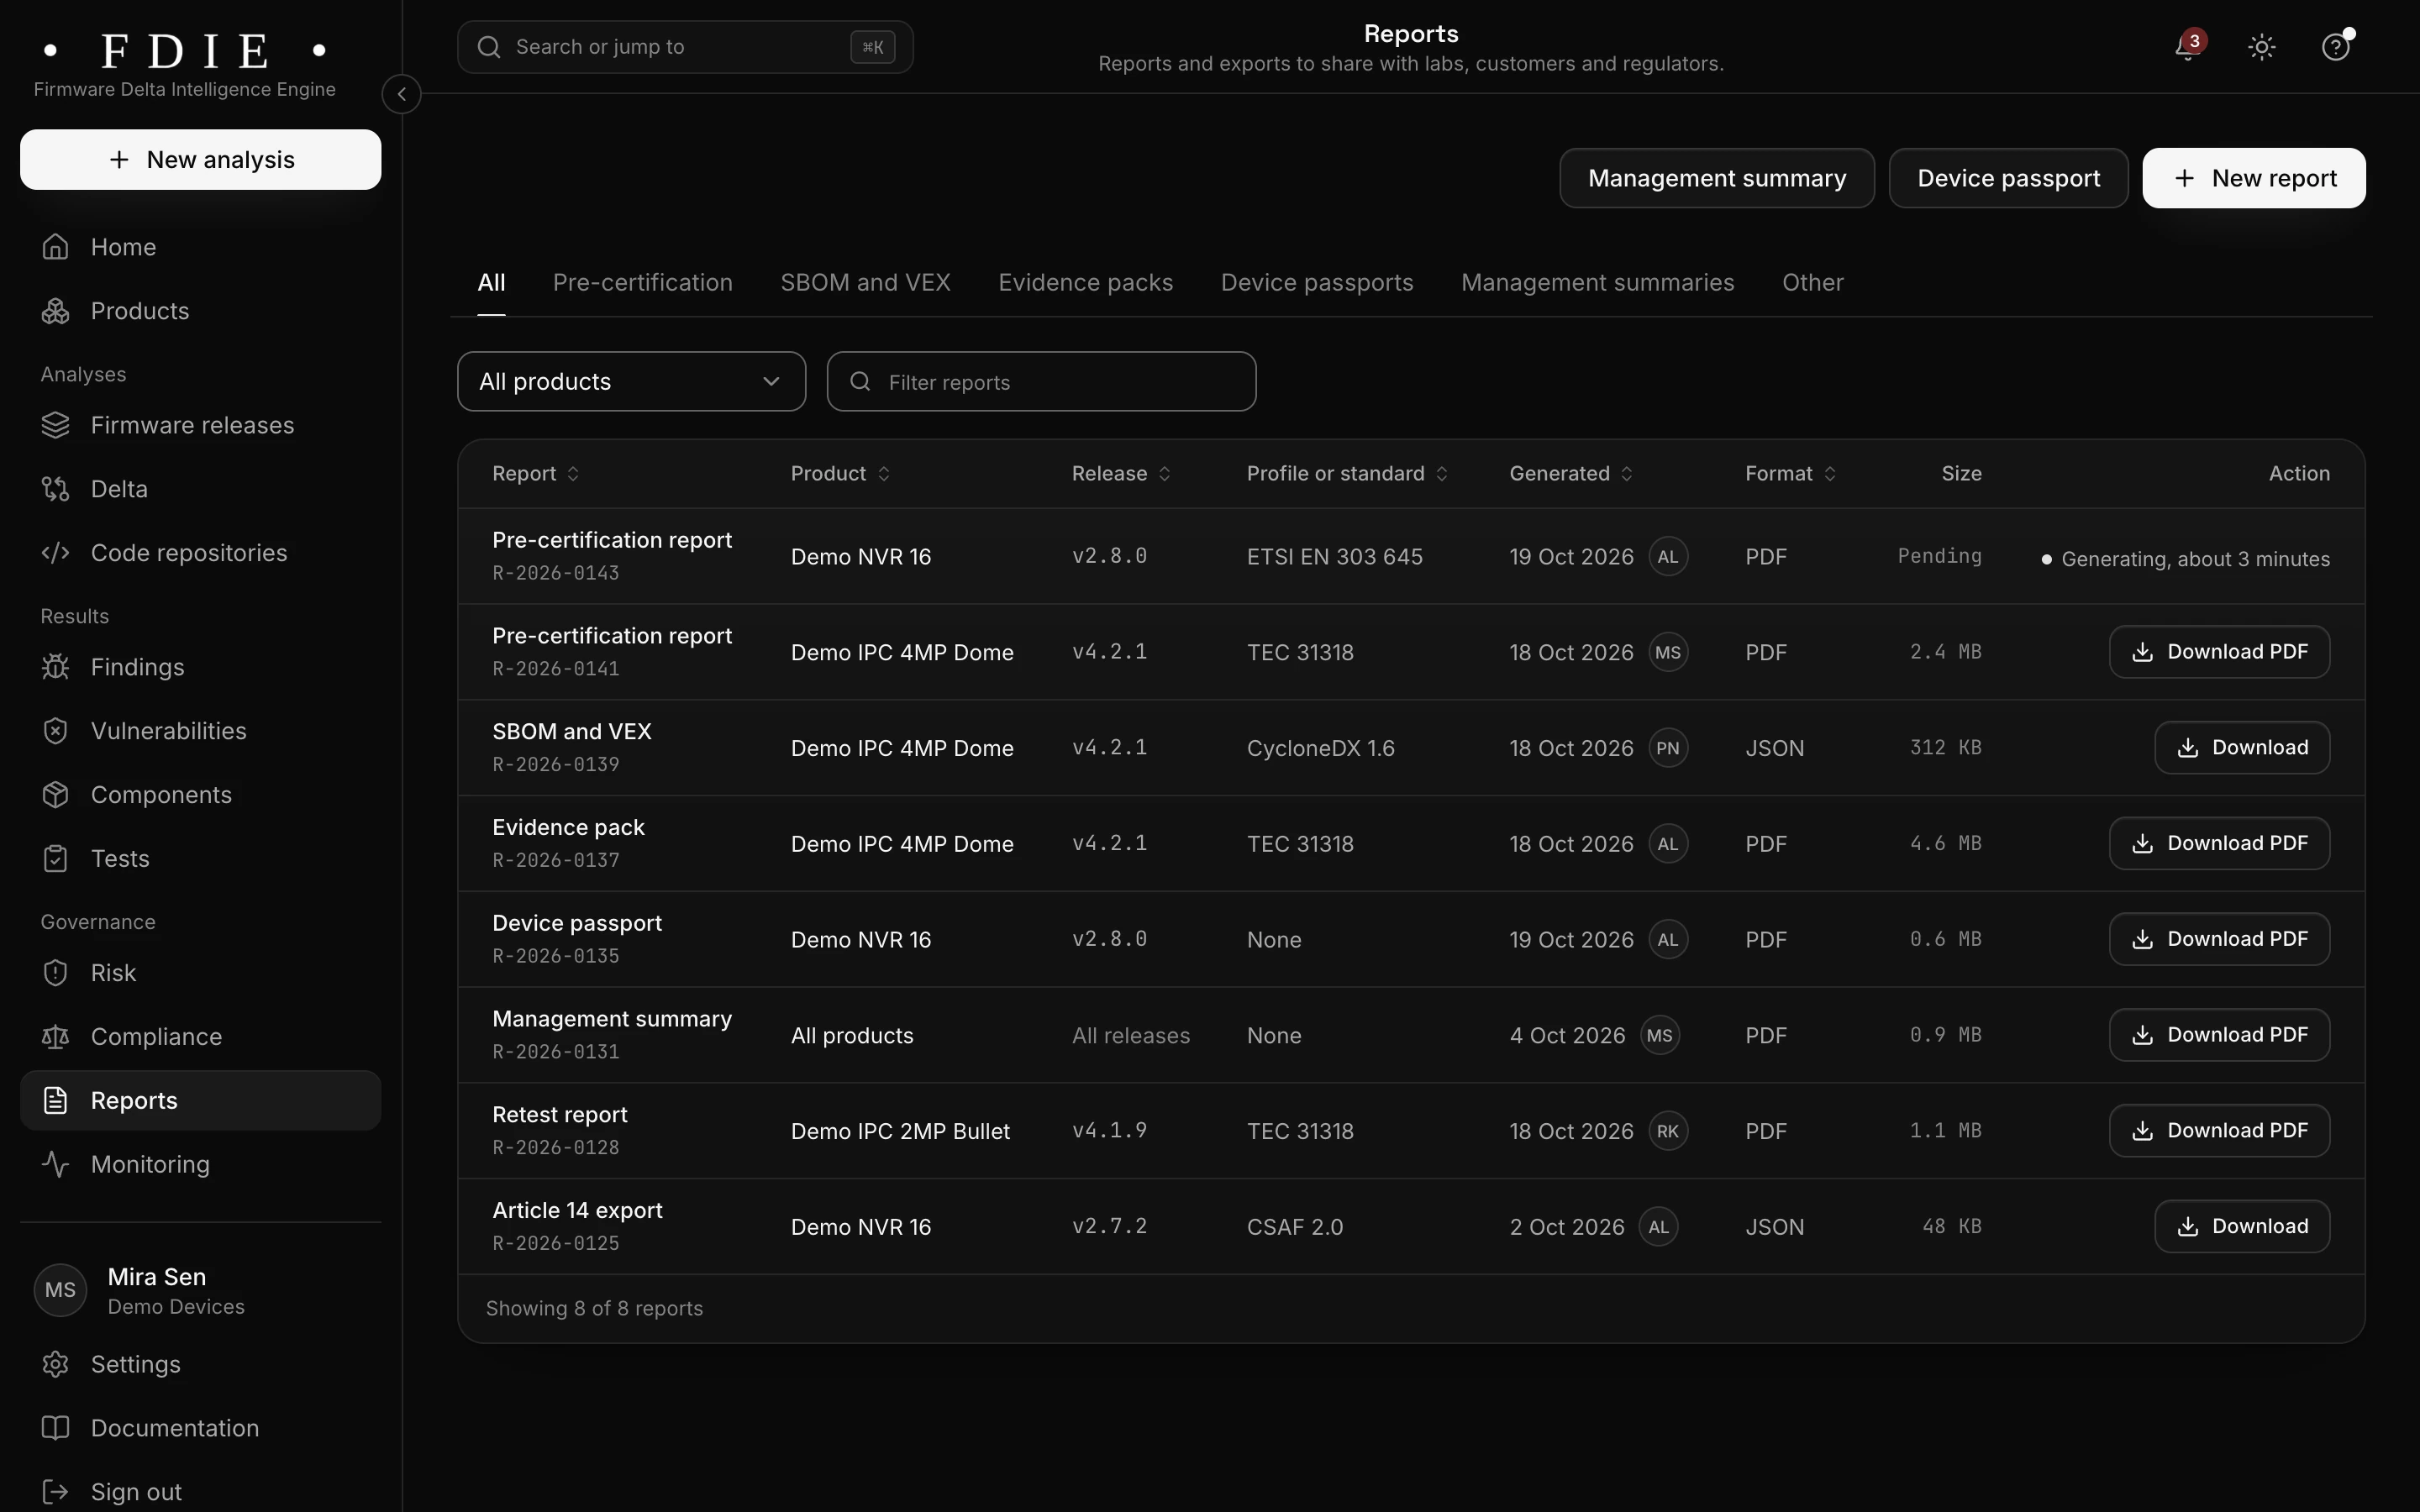
Task: Click the Generating, about 3 minutes status
Action: click(2186, 559)
